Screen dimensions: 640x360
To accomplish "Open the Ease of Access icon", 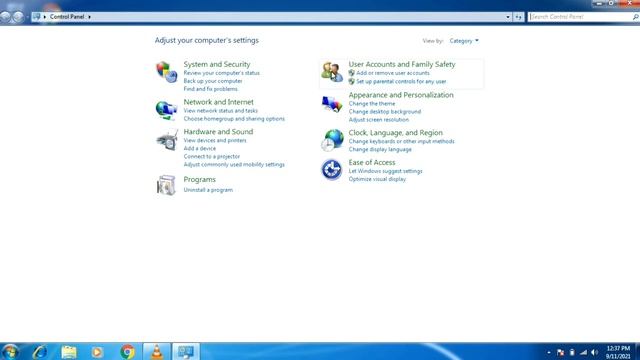I will [x=331, y=169].
